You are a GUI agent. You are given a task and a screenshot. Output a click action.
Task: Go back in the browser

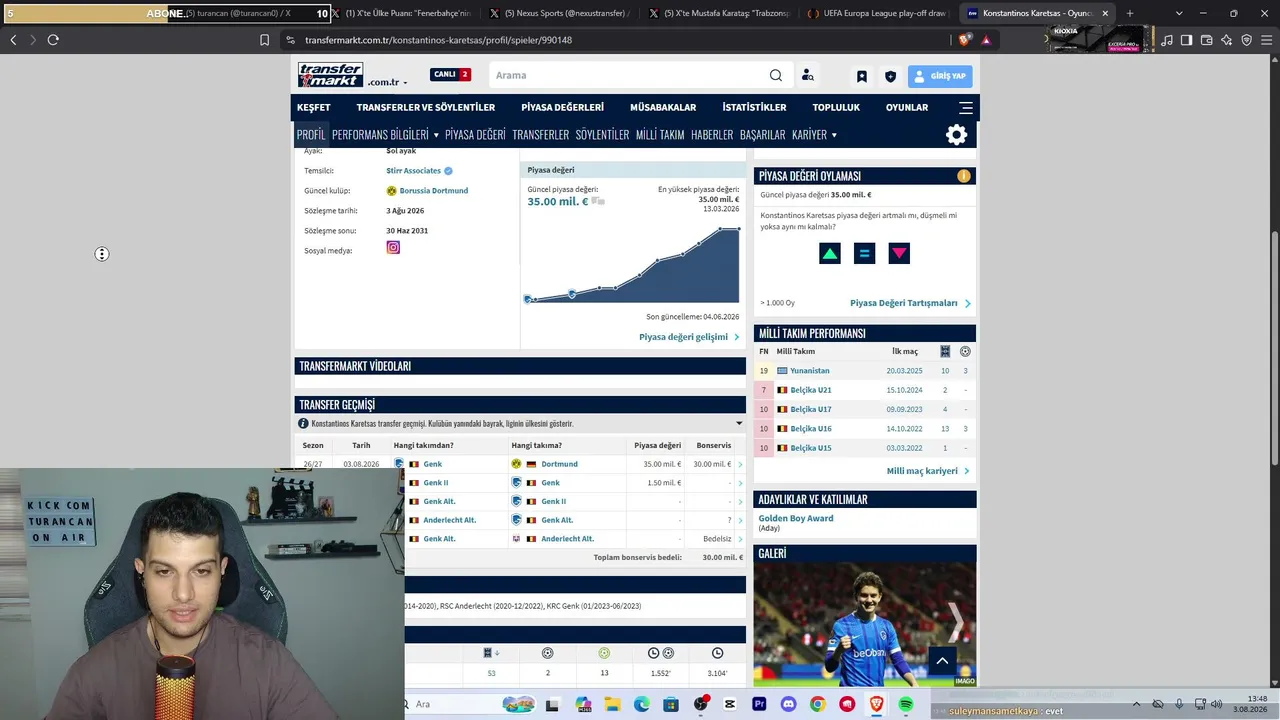coord(13,40)
